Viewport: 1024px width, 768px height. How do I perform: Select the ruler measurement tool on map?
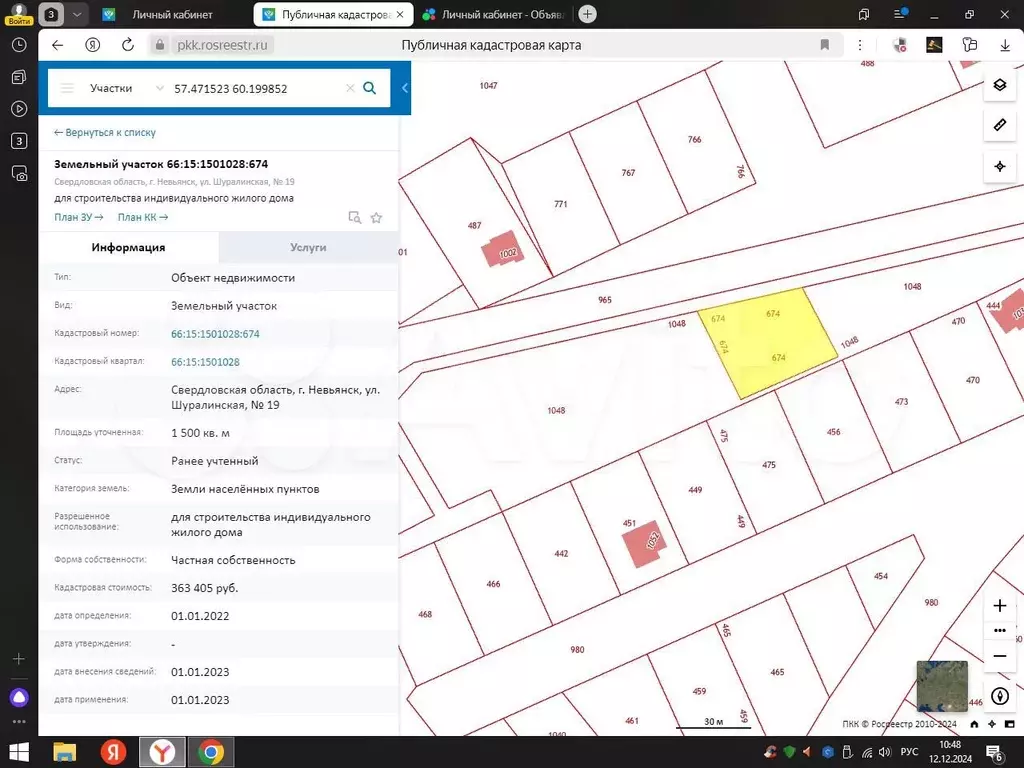point(999,125)
